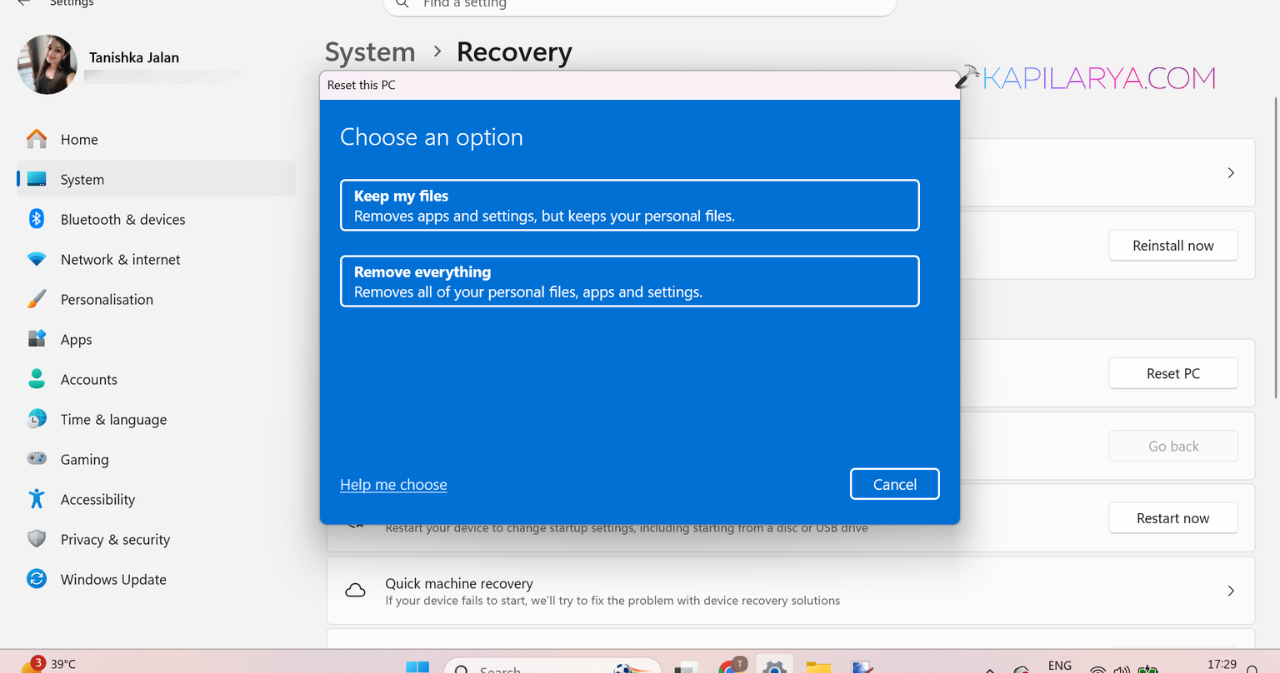Click the Choose an option heading
Viewport: 1280px width, 673px height.
431,137
